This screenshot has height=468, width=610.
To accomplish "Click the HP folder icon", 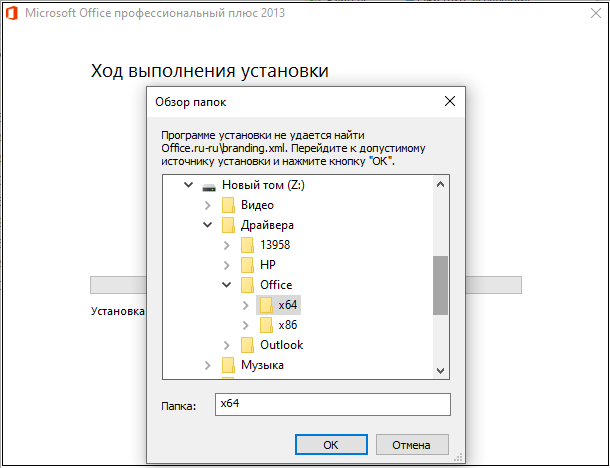I will [247, 265].
